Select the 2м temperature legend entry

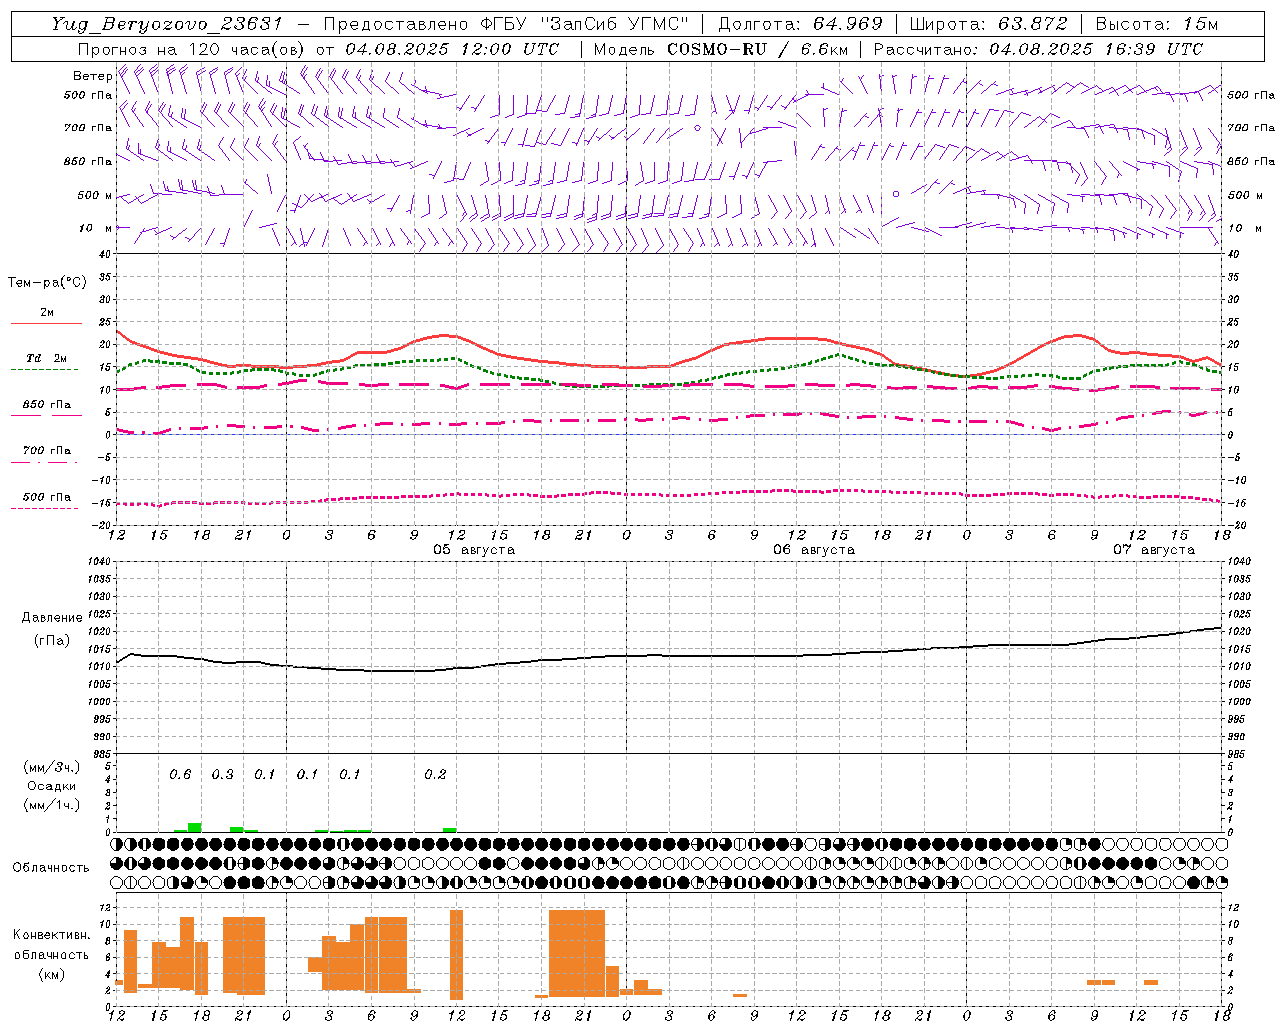(x=47, y=312)
